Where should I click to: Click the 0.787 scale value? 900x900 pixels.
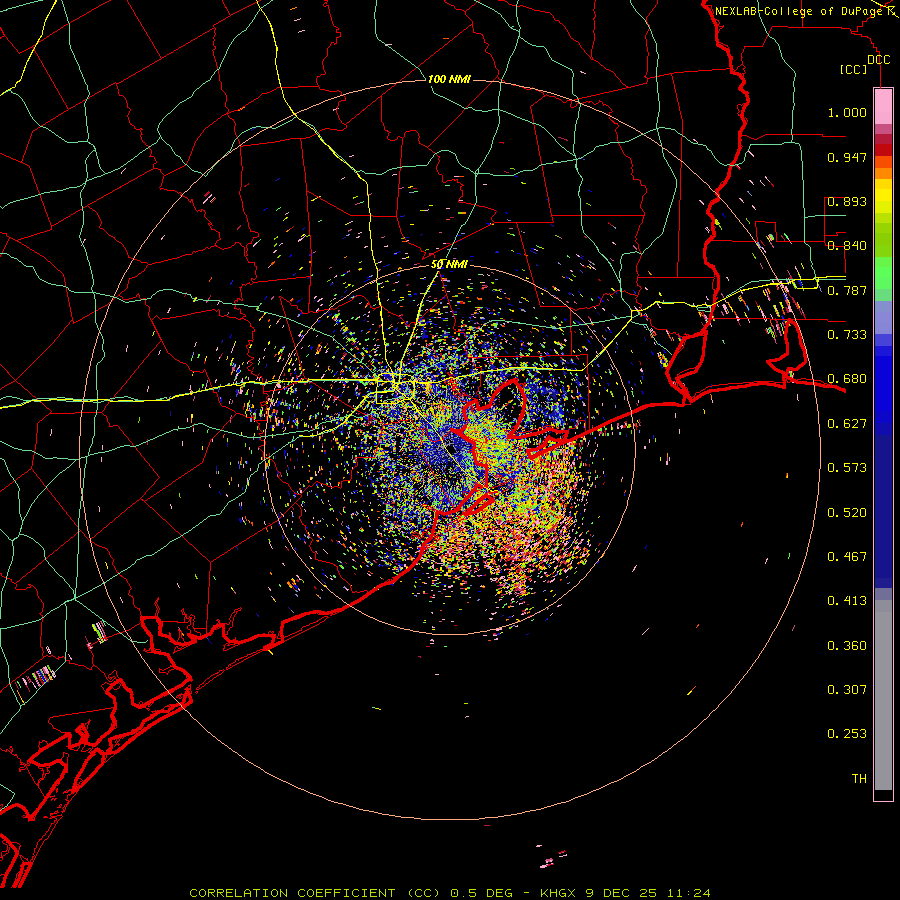(847, 290)
